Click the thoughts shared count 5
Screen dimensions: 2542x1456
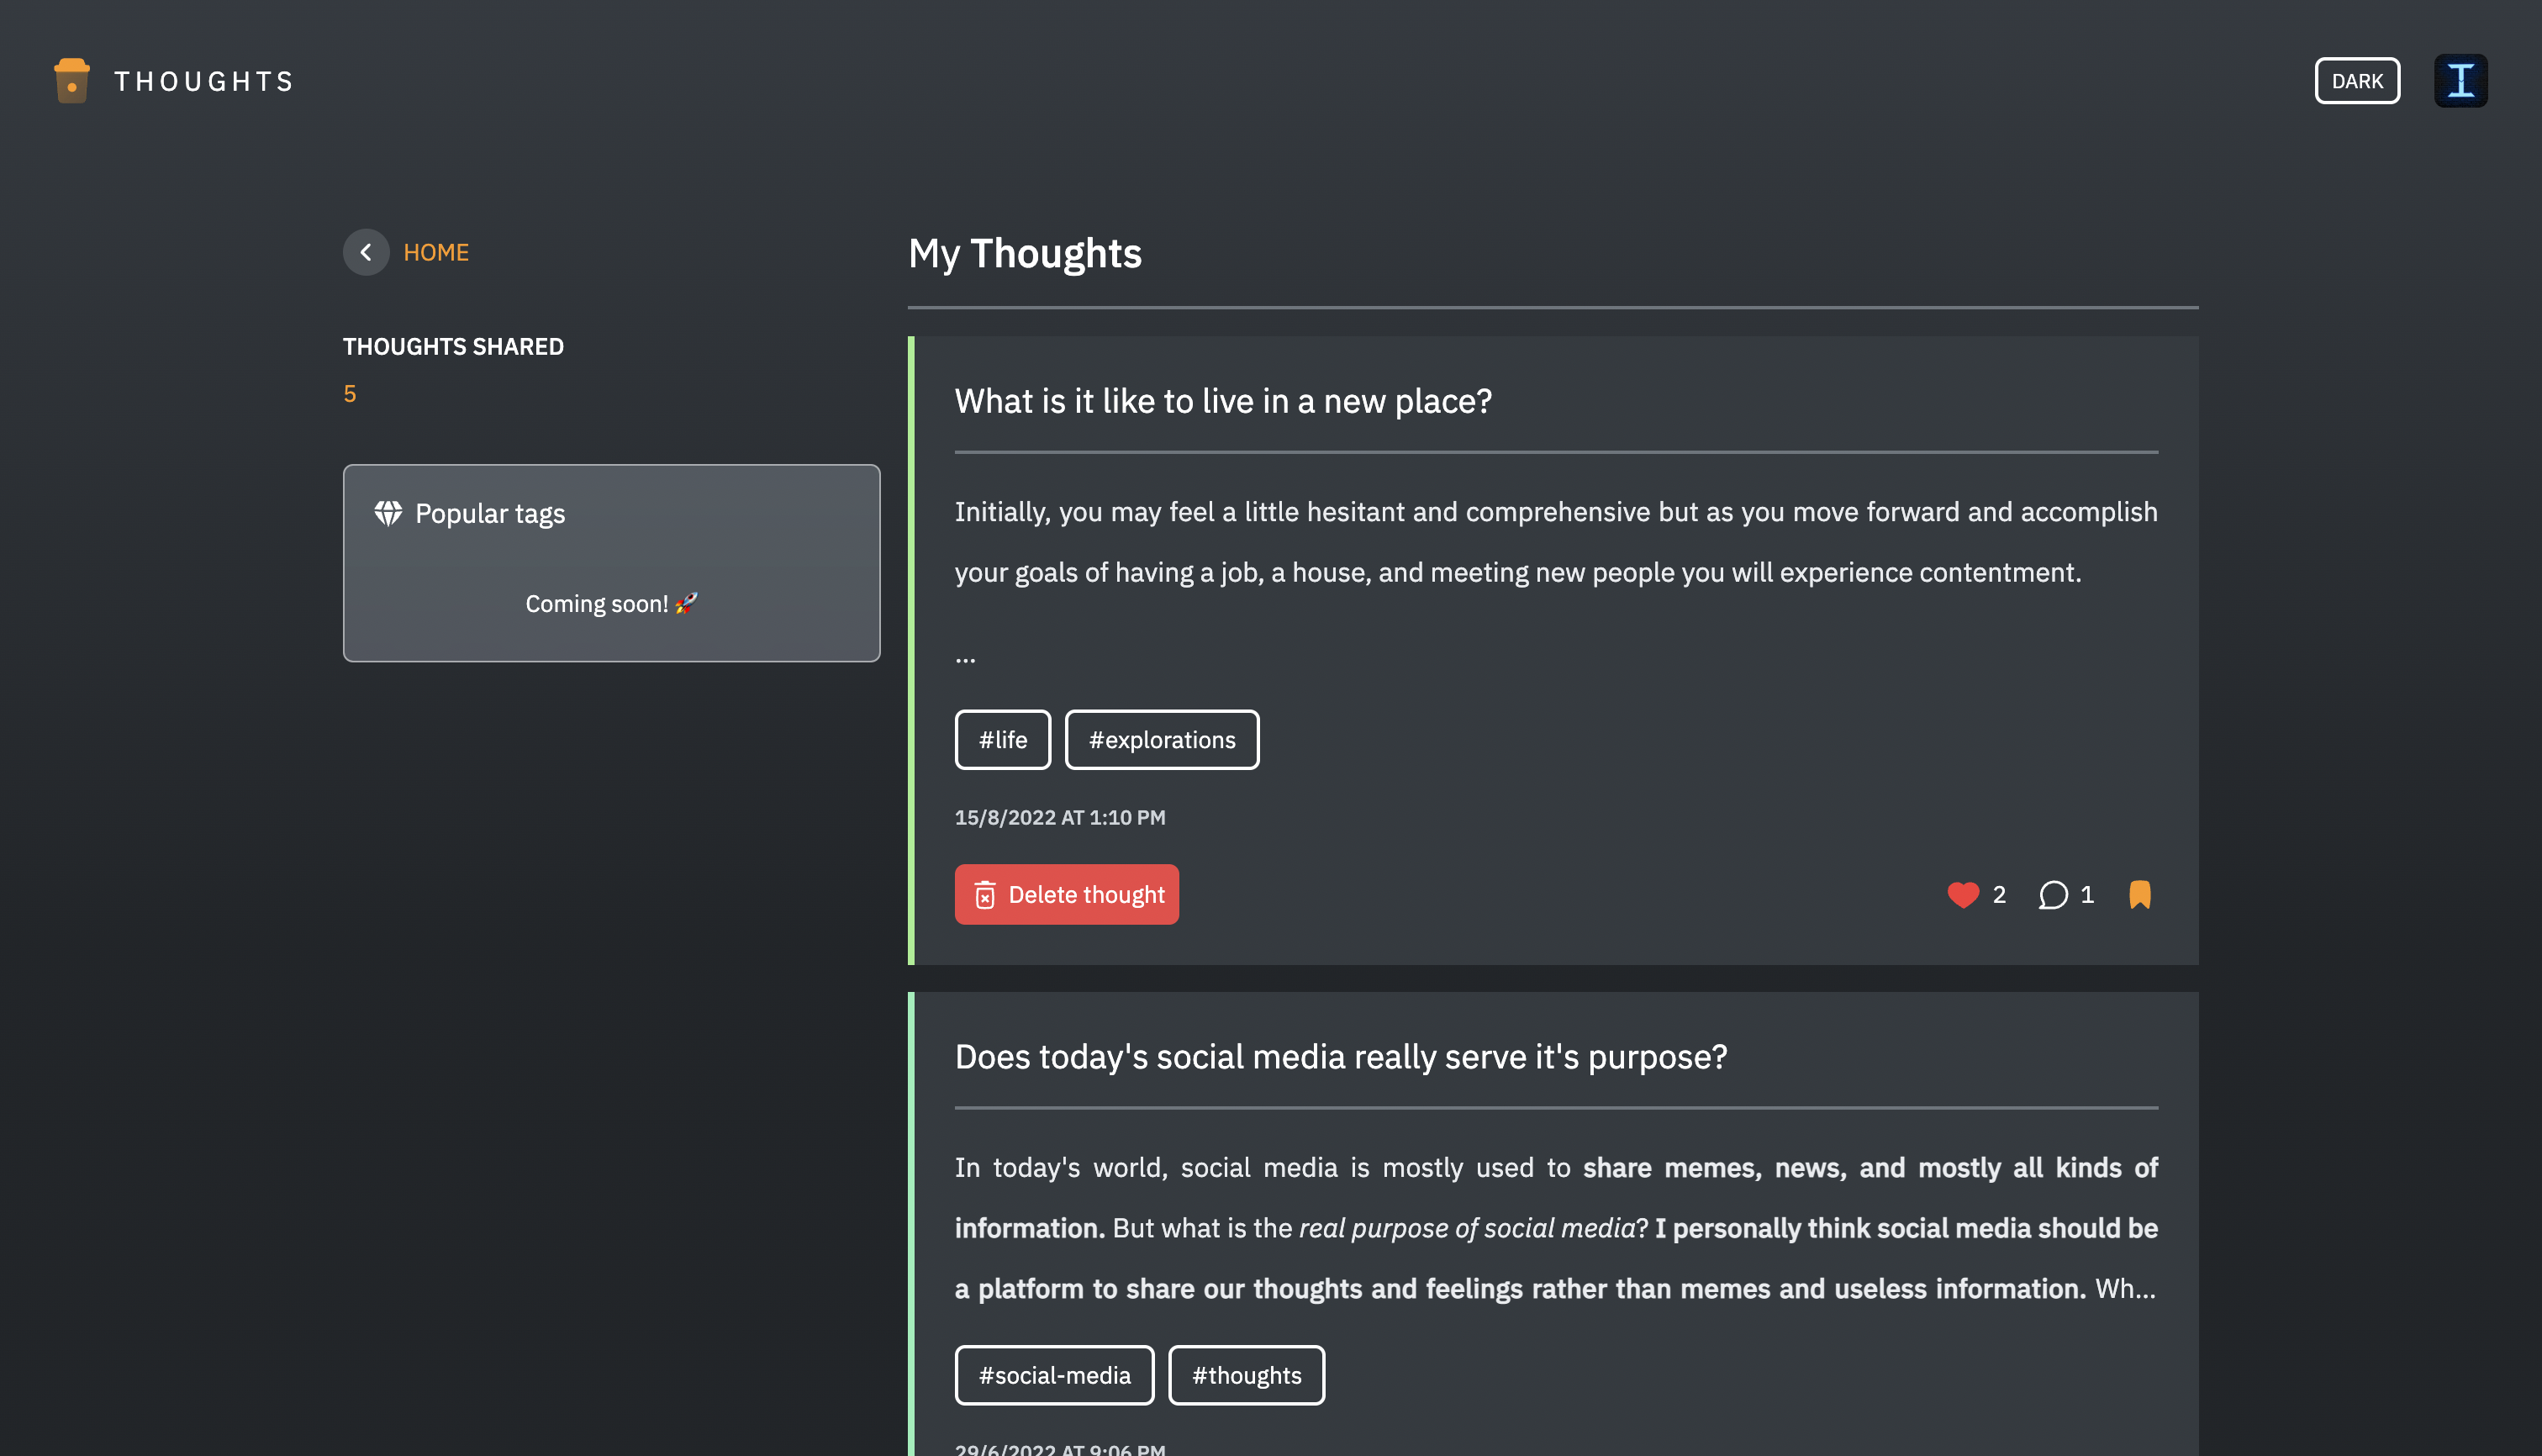(350, 394)
